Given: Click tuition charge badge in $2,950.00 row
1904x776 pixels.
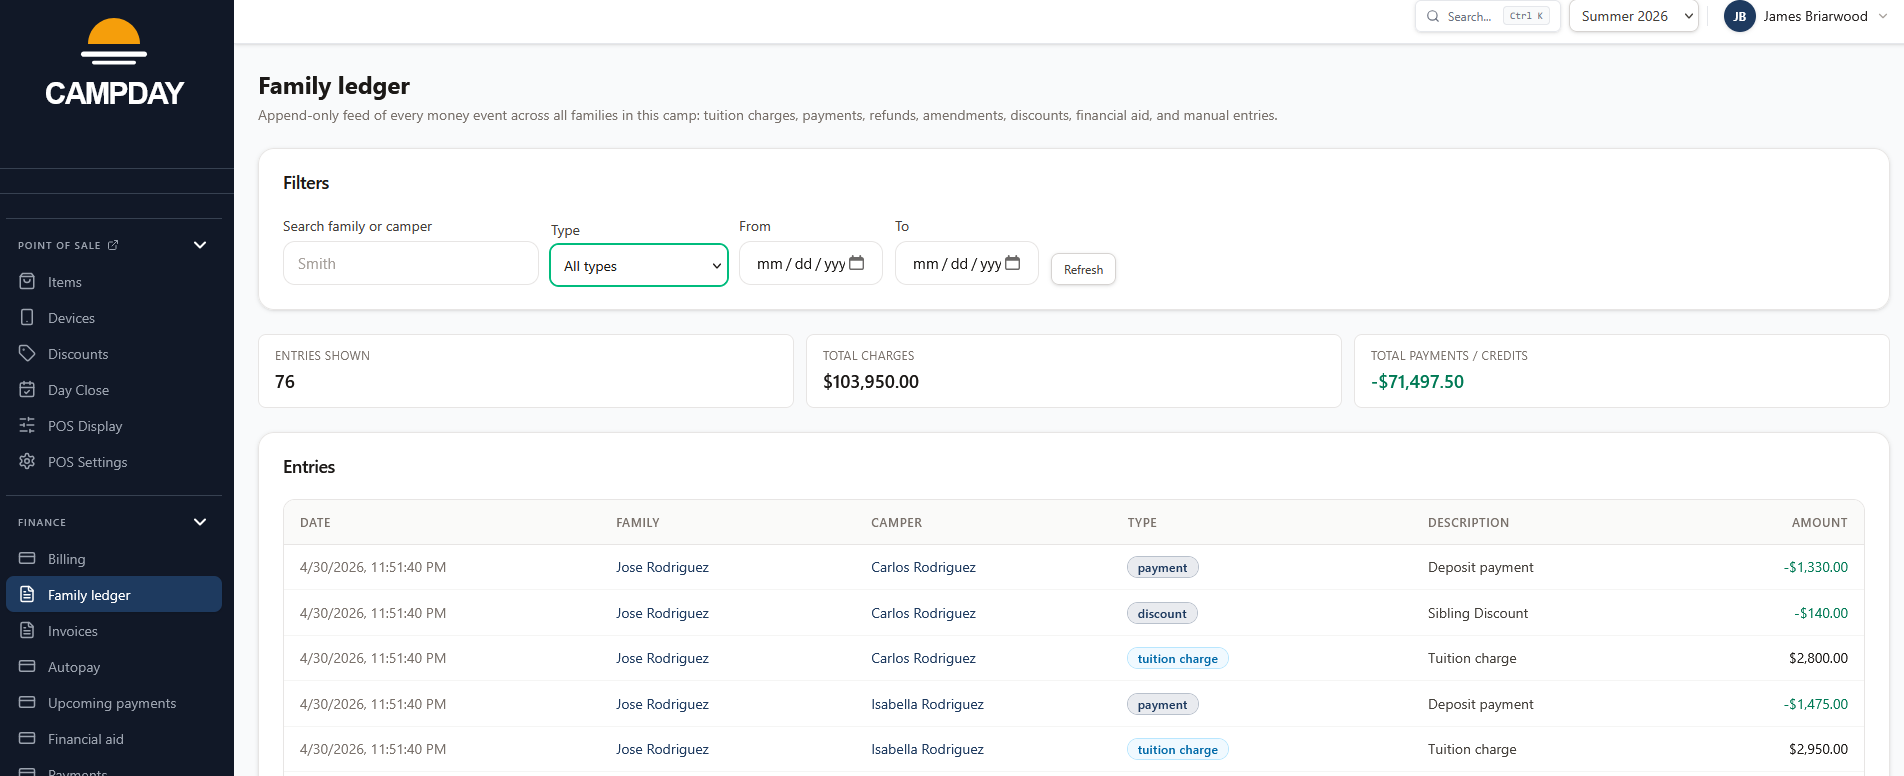Looking at the screenshot, I should tap(1177, 749).
